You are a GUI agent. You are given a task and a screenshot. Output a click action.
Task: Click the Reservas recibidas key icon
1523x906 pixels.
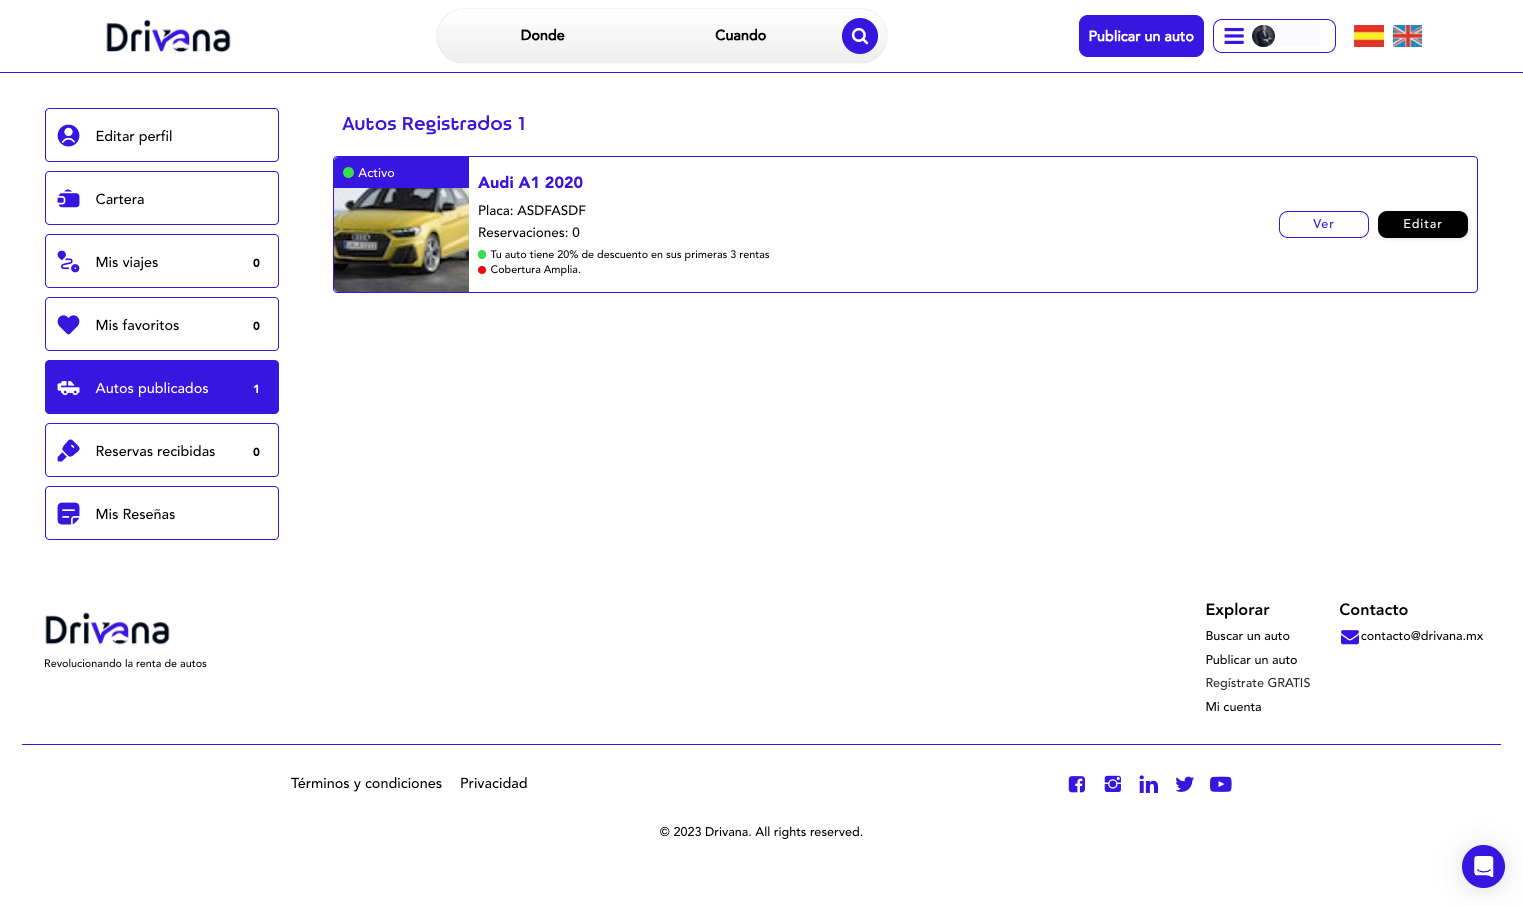(68, 450)
